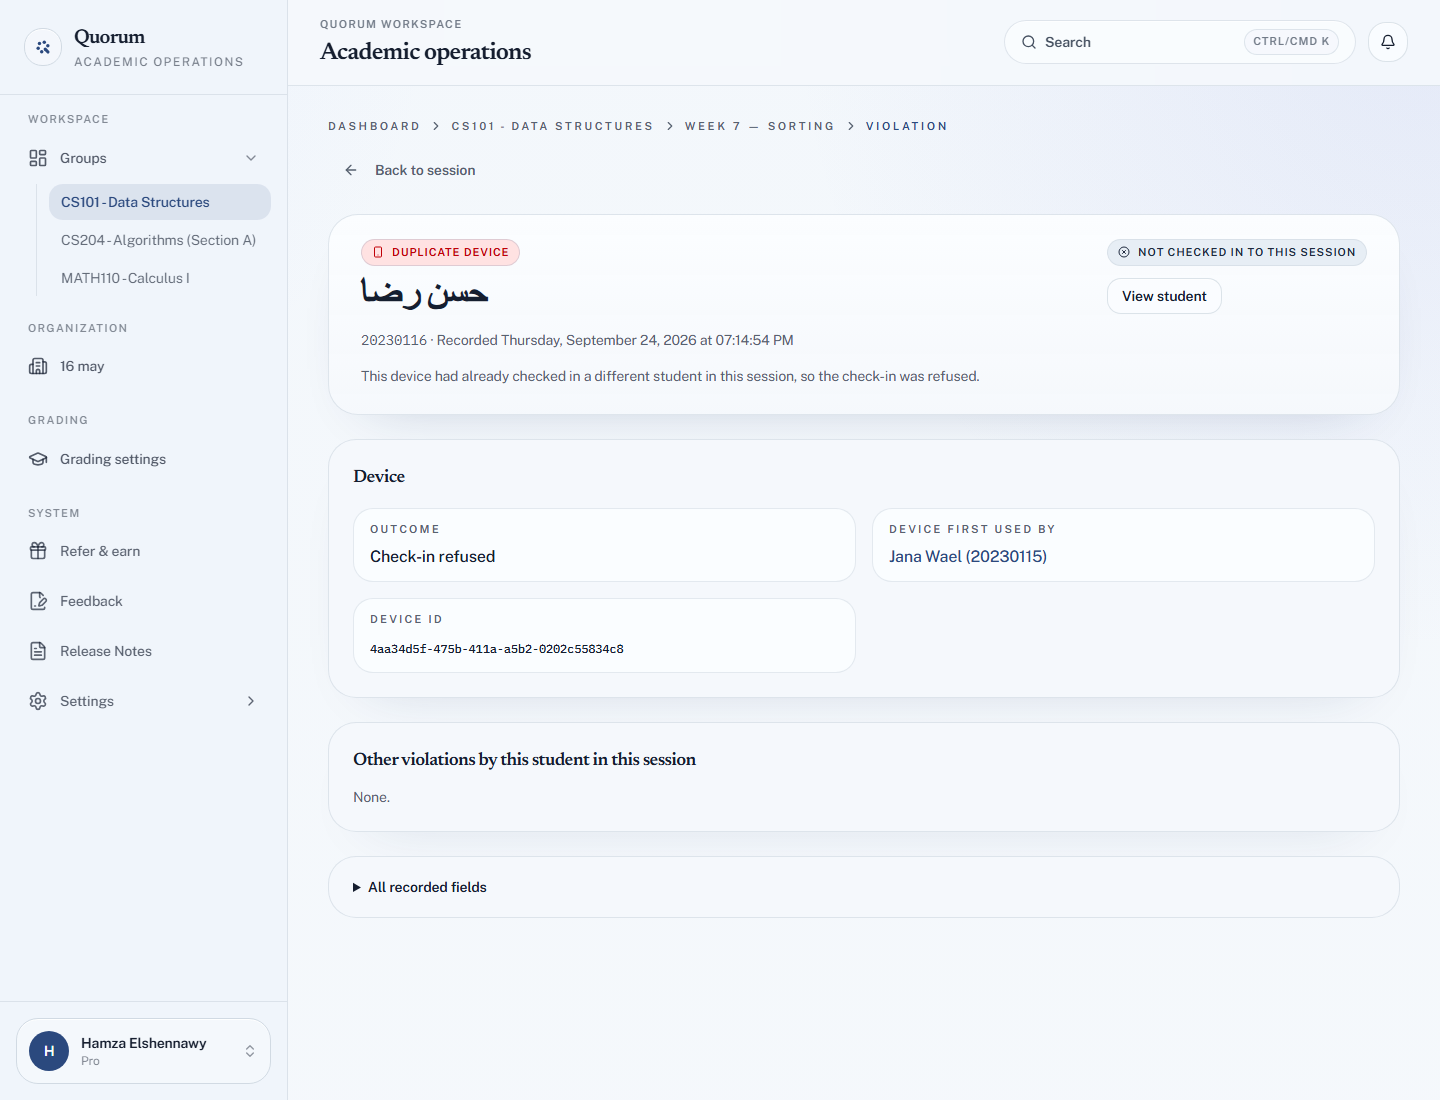
Task: Click the Feedback pencil icon
Action: point(38,601)
